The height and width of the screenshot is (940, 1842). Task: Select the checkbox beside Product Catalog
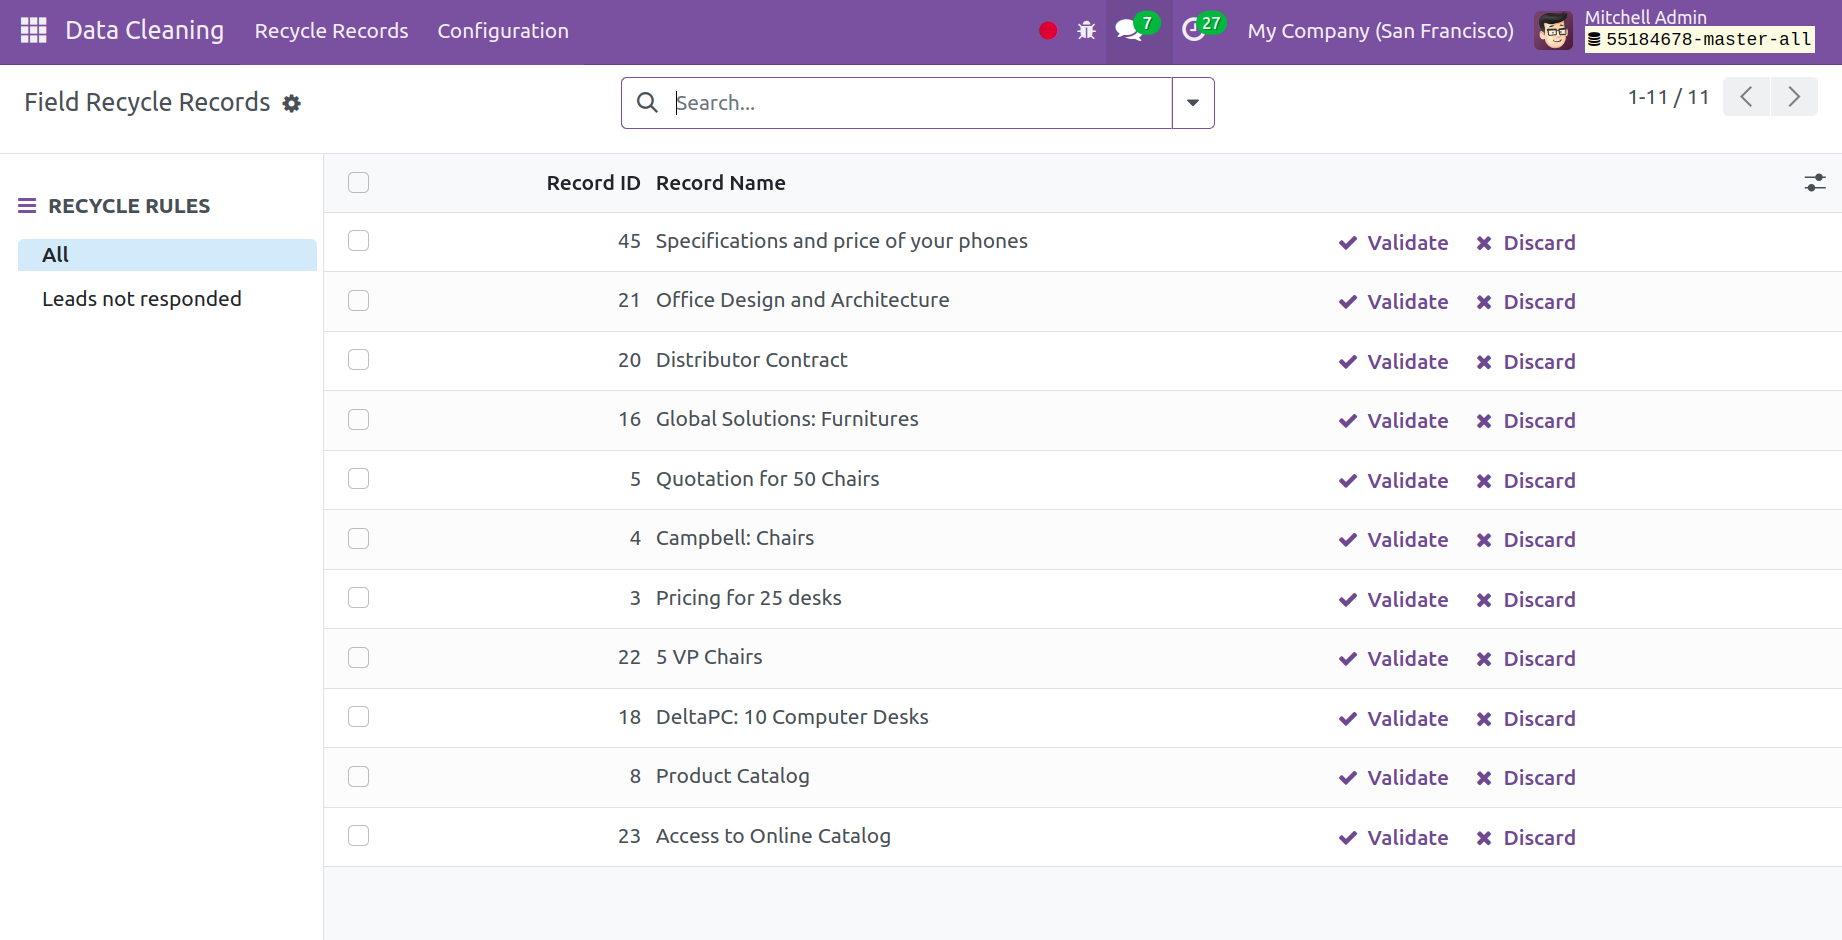[358, 777]
